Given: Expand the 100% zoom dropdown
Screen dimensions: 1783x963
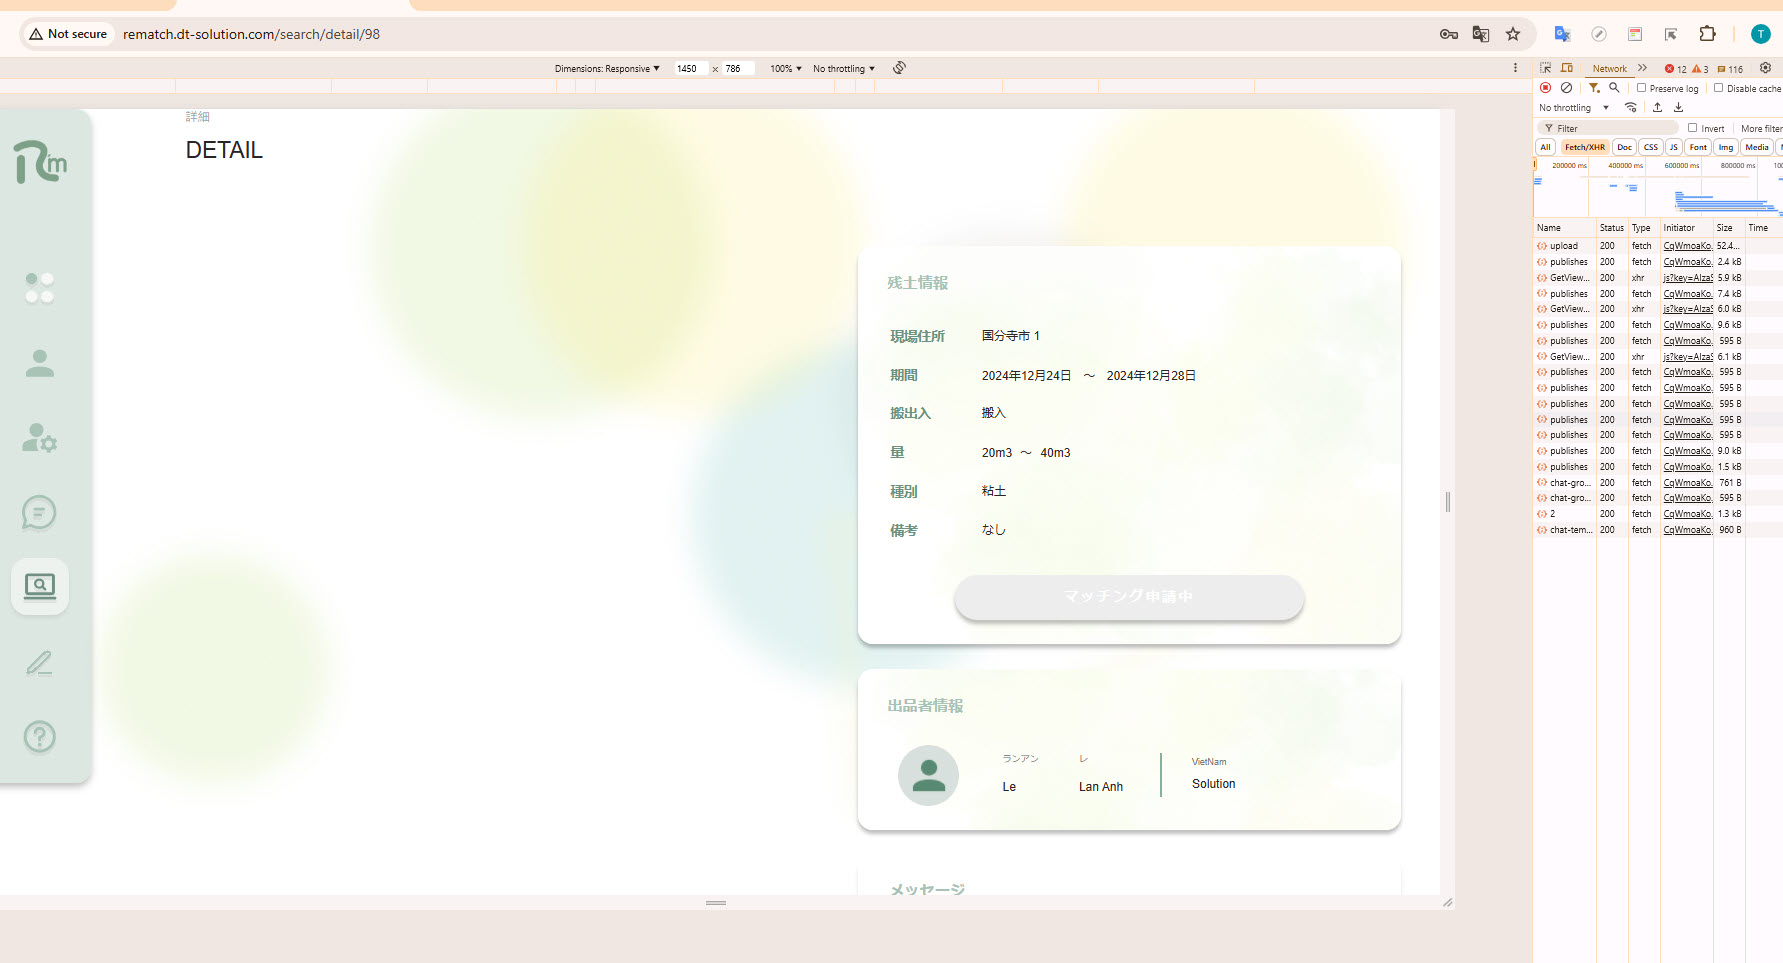Looking at the screenshot, I should [785, 69].
